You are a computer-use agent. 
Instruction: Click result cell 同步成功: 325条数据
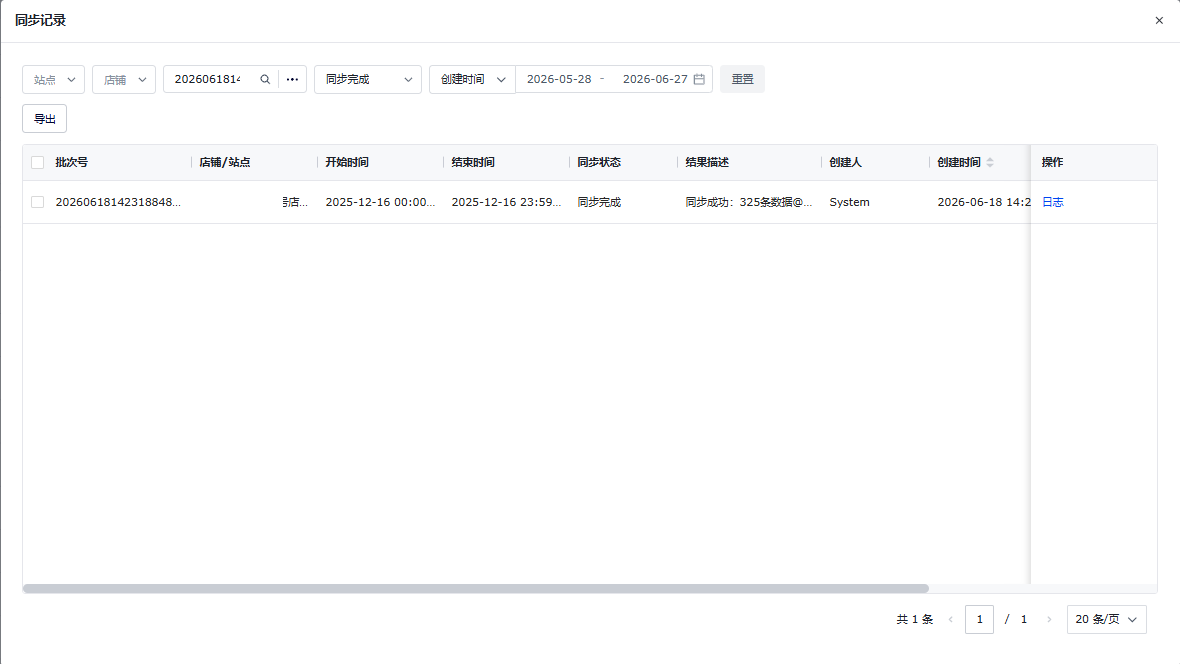coord(749,203)
